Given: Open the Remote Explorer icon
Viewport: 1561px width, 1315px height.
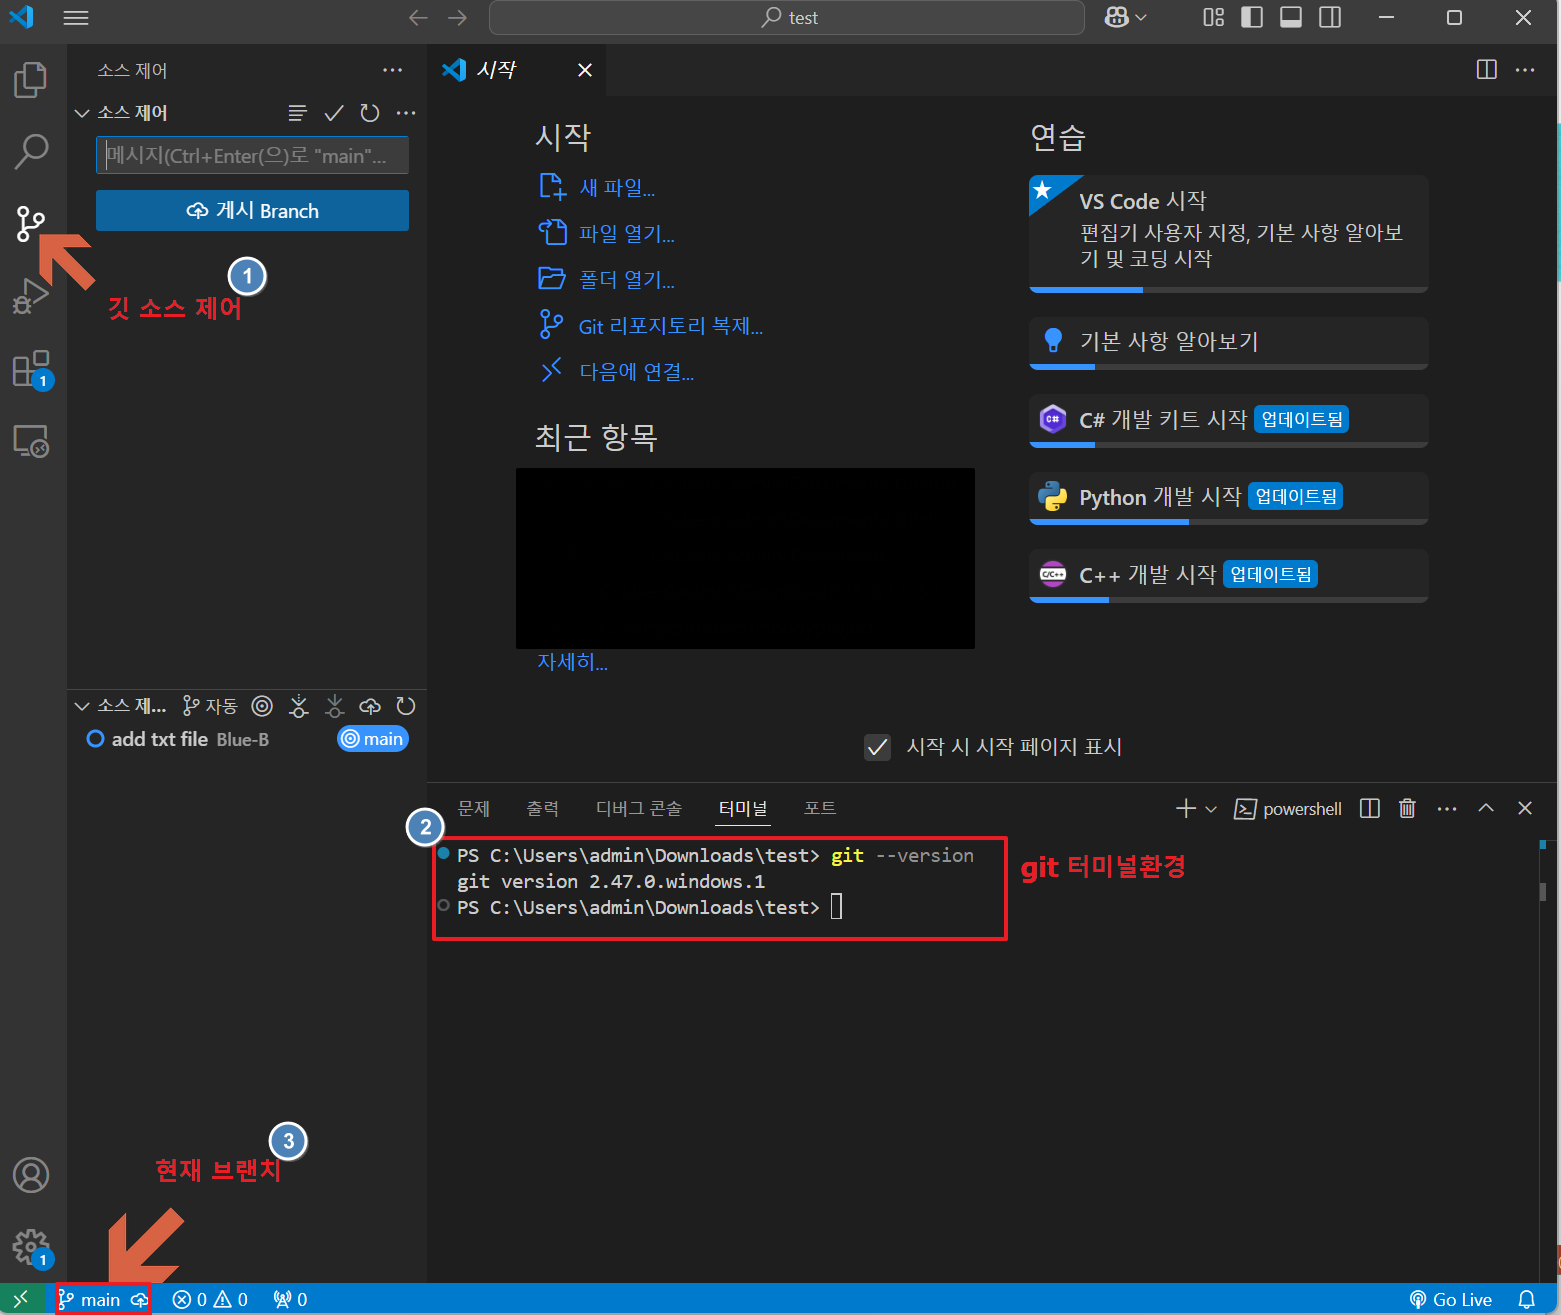Looking at the screenshot, I should (31, 441).
